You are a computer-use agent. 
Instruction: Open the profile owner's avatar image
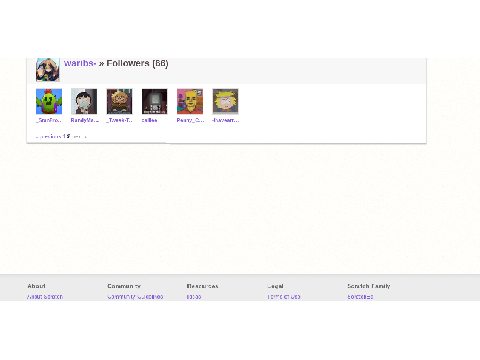(48, 70)
